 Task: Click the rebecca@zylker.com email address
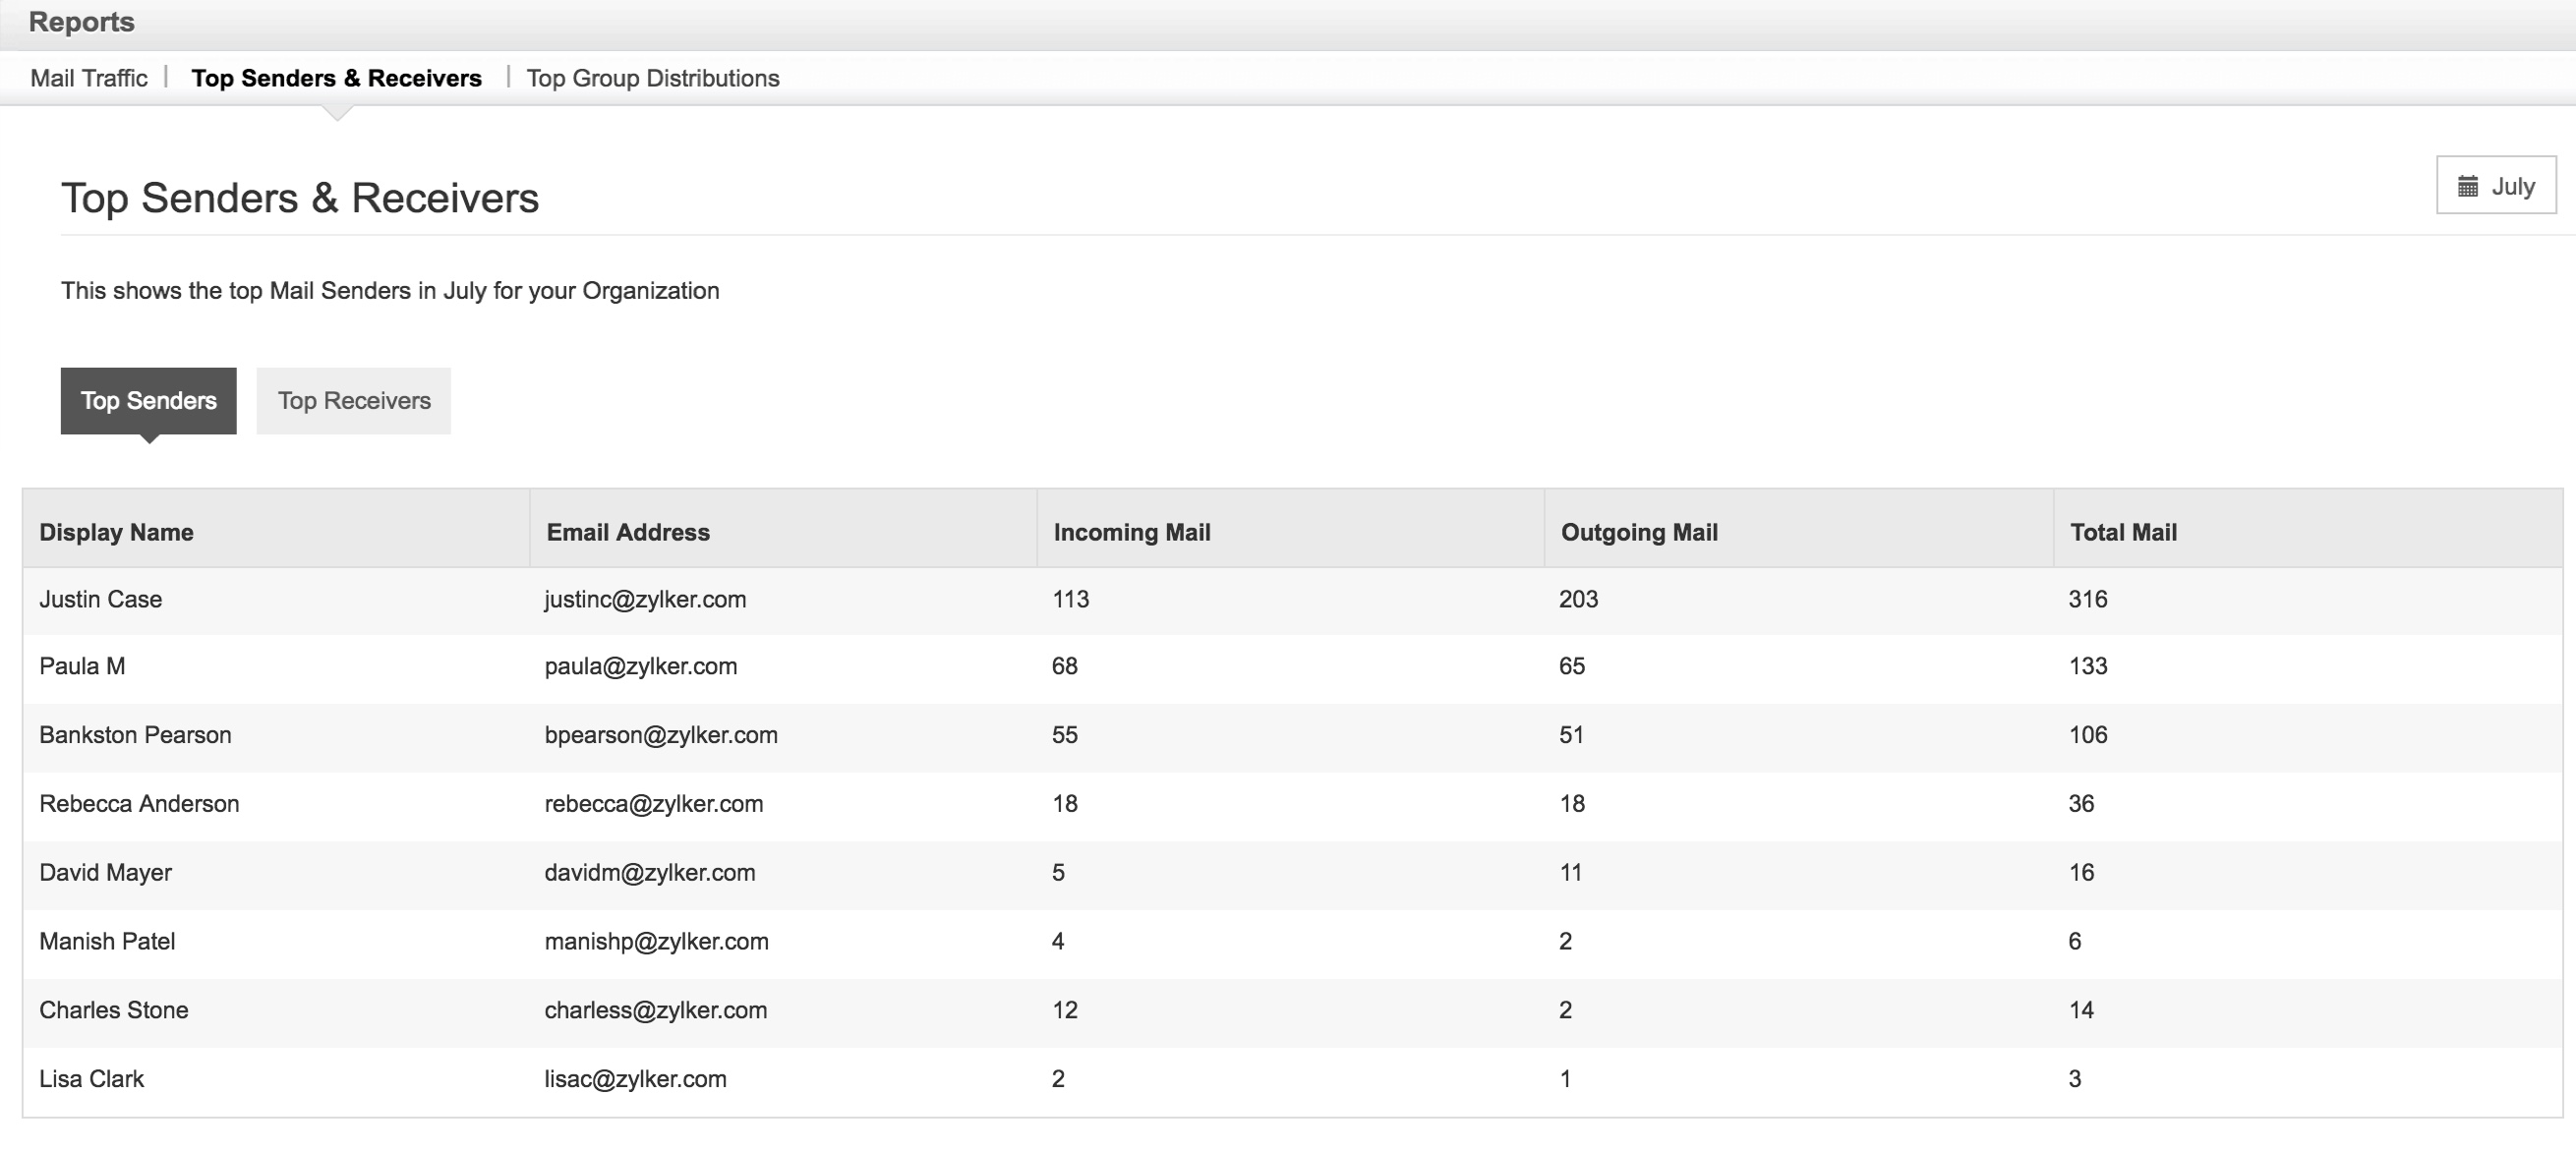[x=653, y=804]
